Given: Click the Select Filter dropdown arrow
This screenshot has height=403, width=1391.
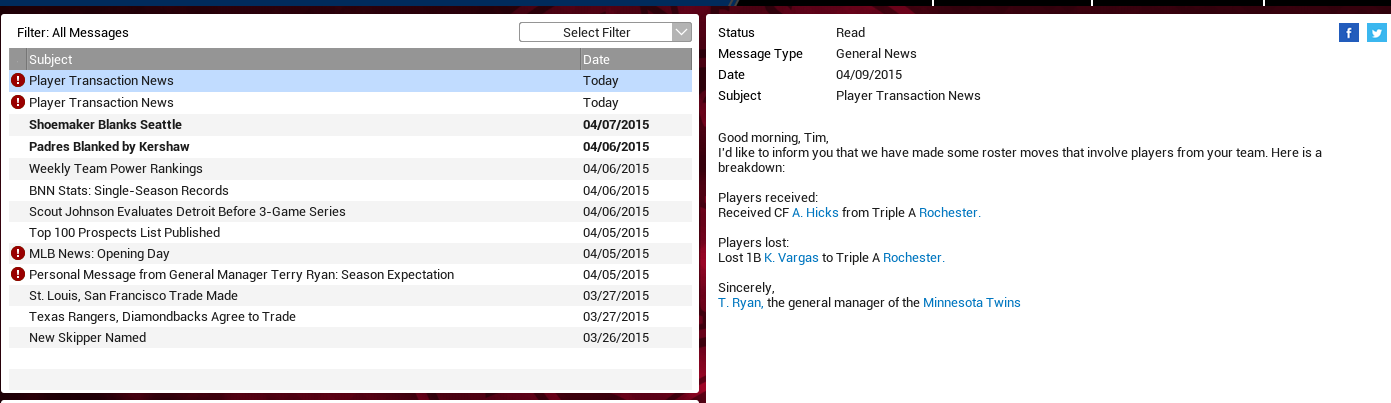Looking at the screenshot, I should (682, 33).
